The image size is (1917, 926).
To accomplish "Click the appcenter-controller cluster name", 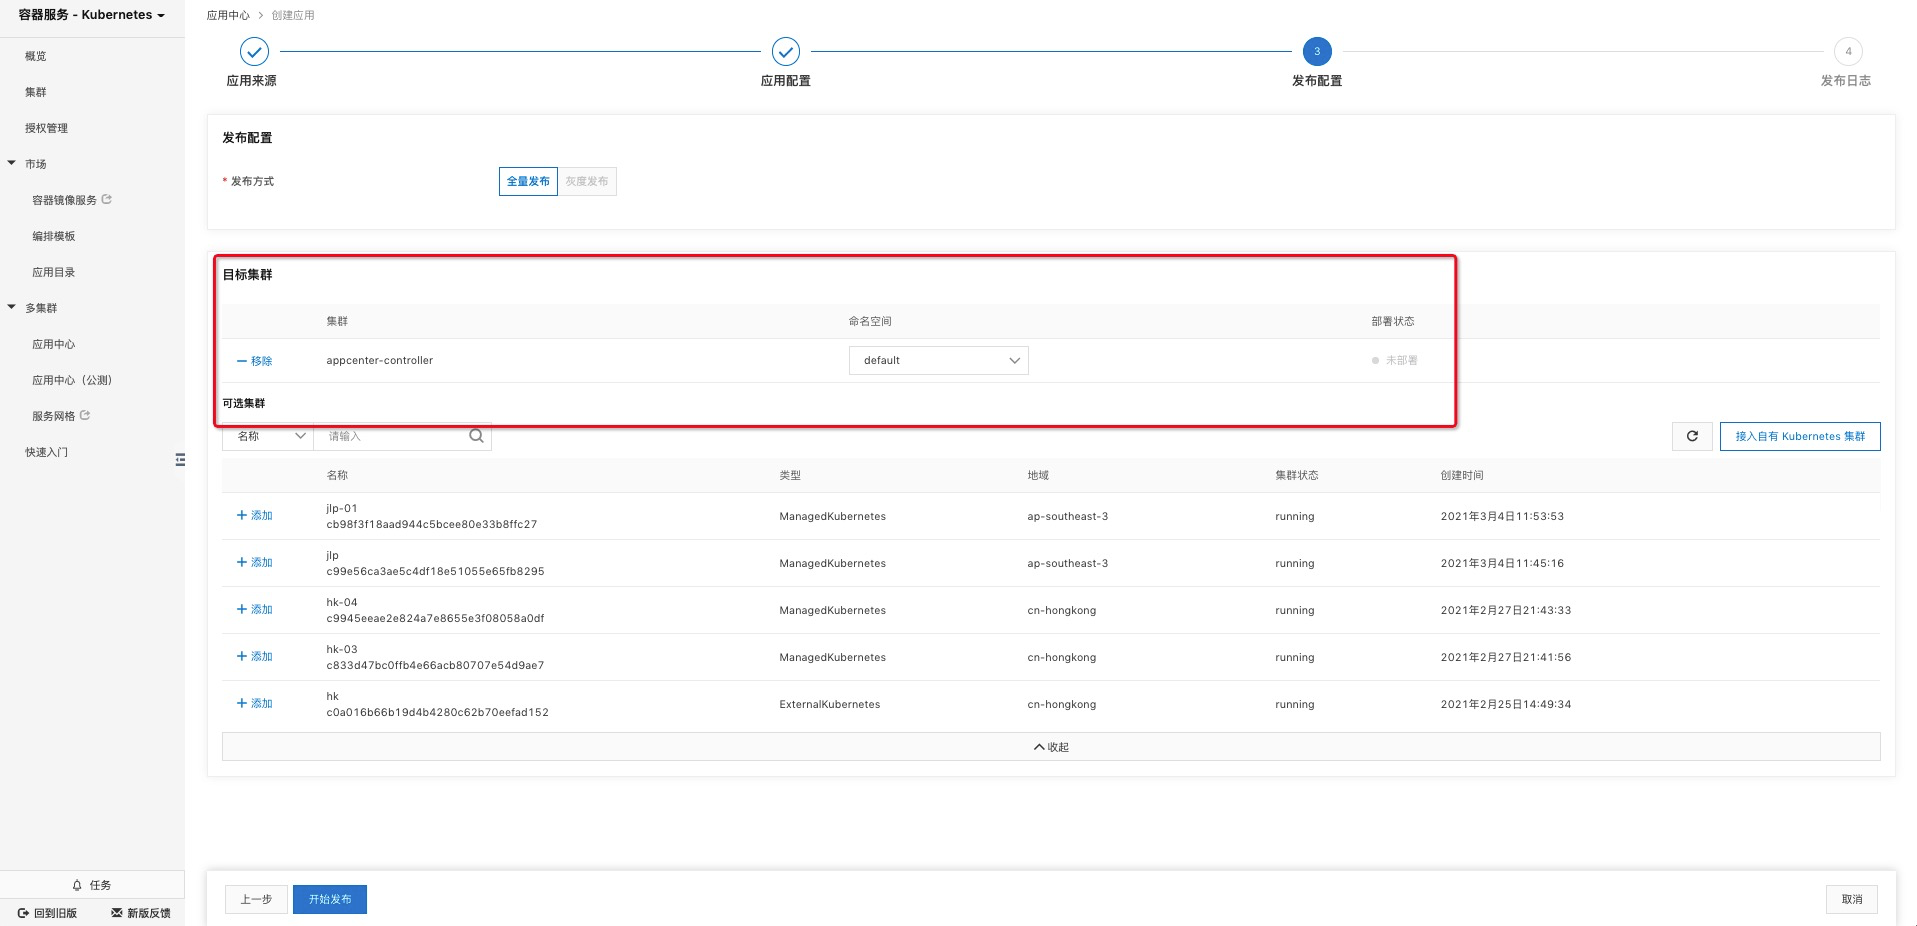I will pyautogui.click(x=380, y=360).
